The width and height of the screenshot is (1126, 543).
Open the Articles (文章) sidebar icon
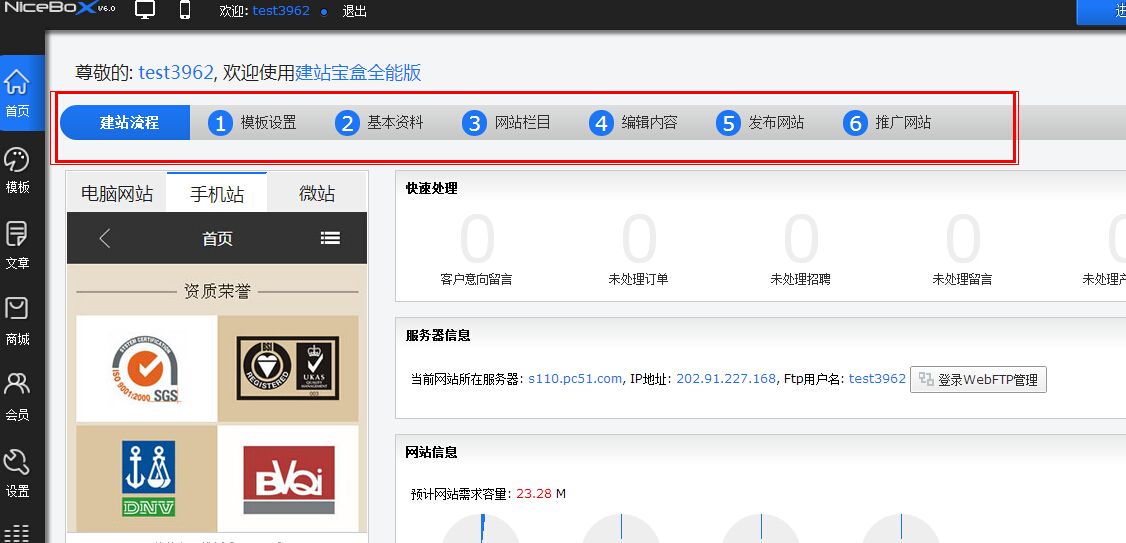[18, 245]
